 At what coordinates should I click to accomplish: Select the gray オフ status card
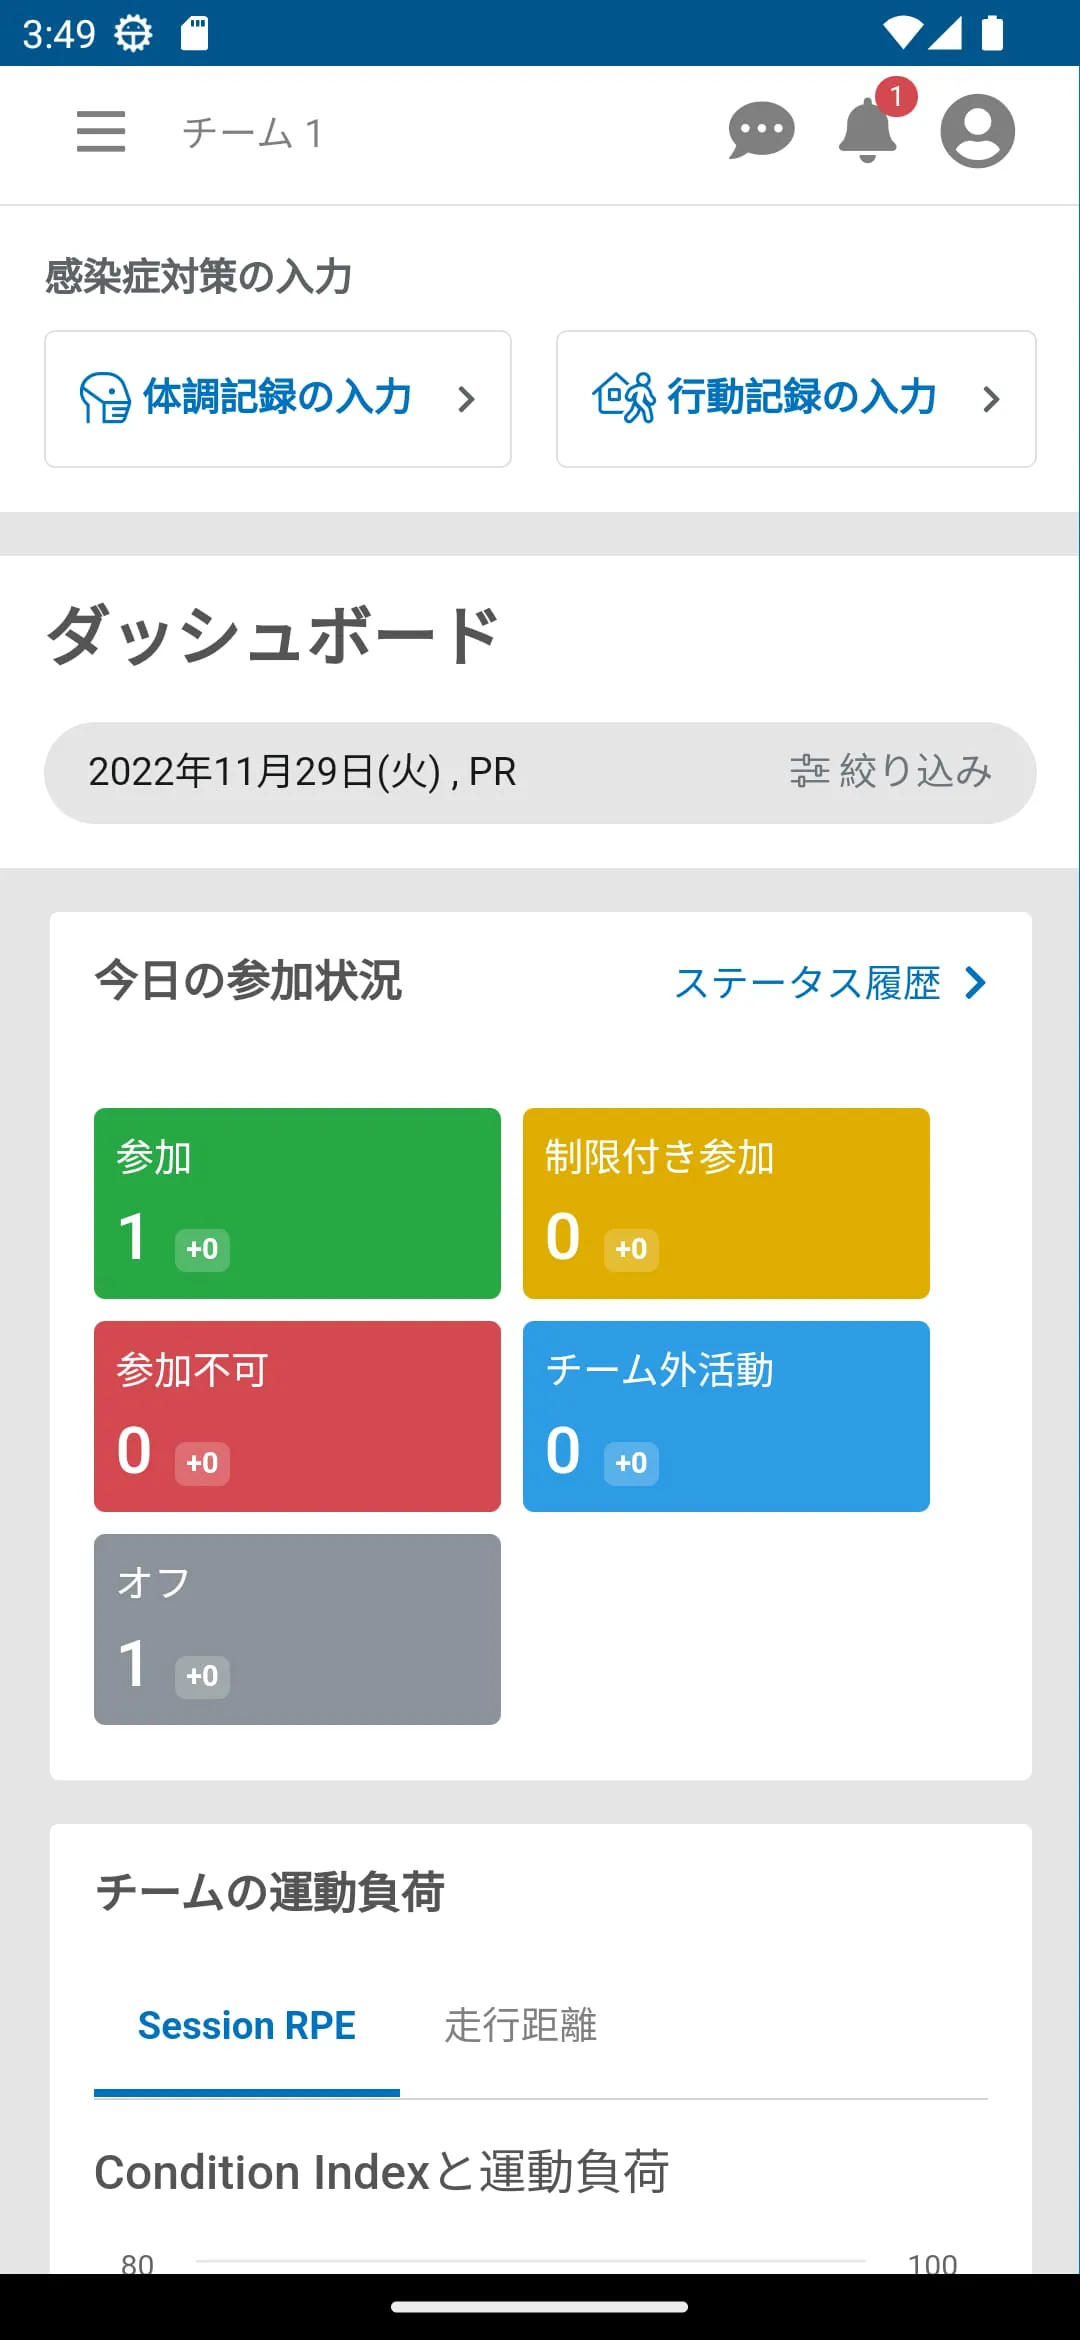tap(296, 1630)
